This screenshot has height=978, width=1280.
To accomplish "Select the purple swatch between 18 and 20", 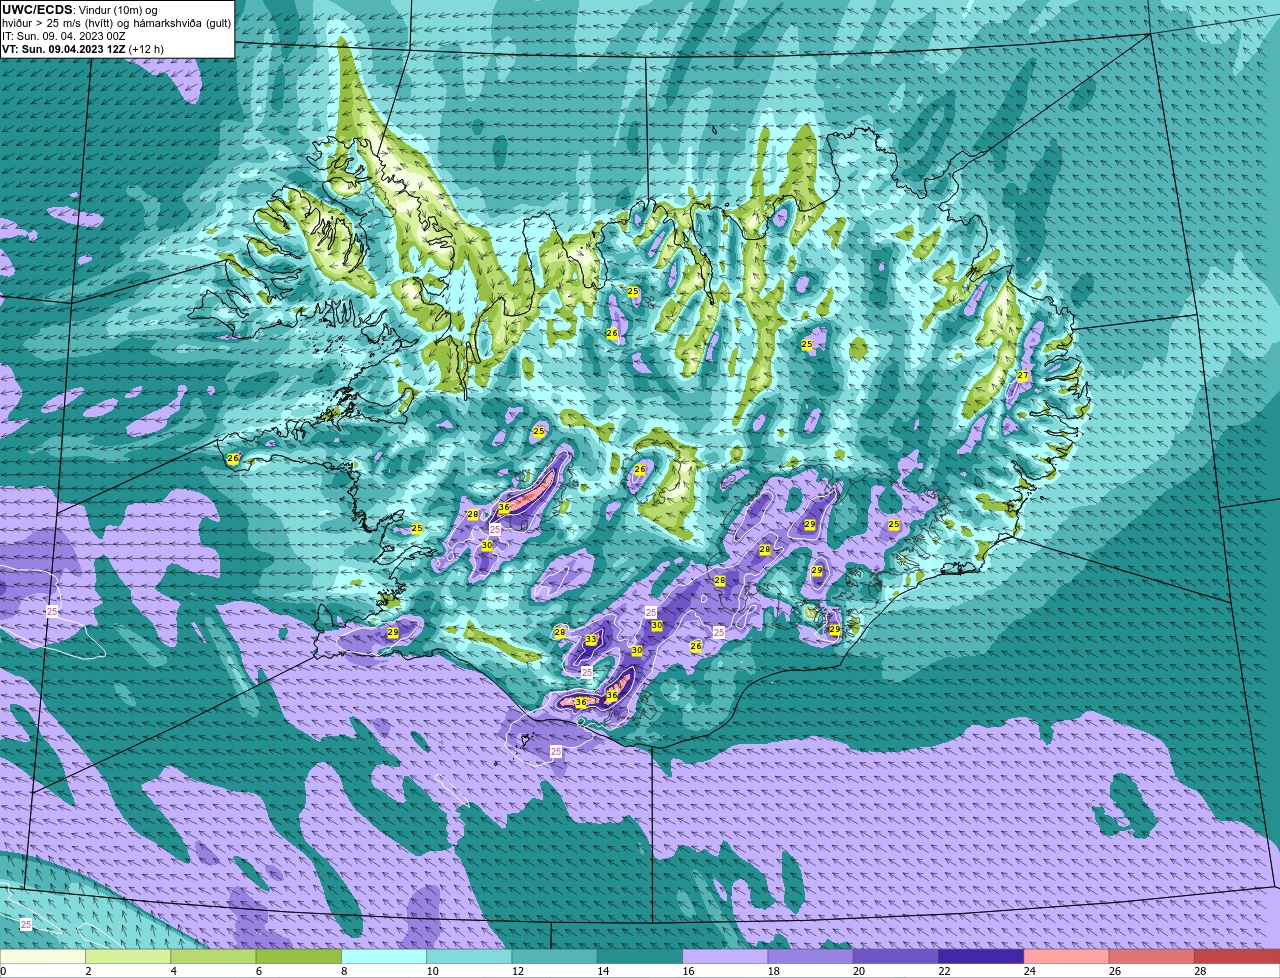I will pyautogui.click(x=810, y=956).
